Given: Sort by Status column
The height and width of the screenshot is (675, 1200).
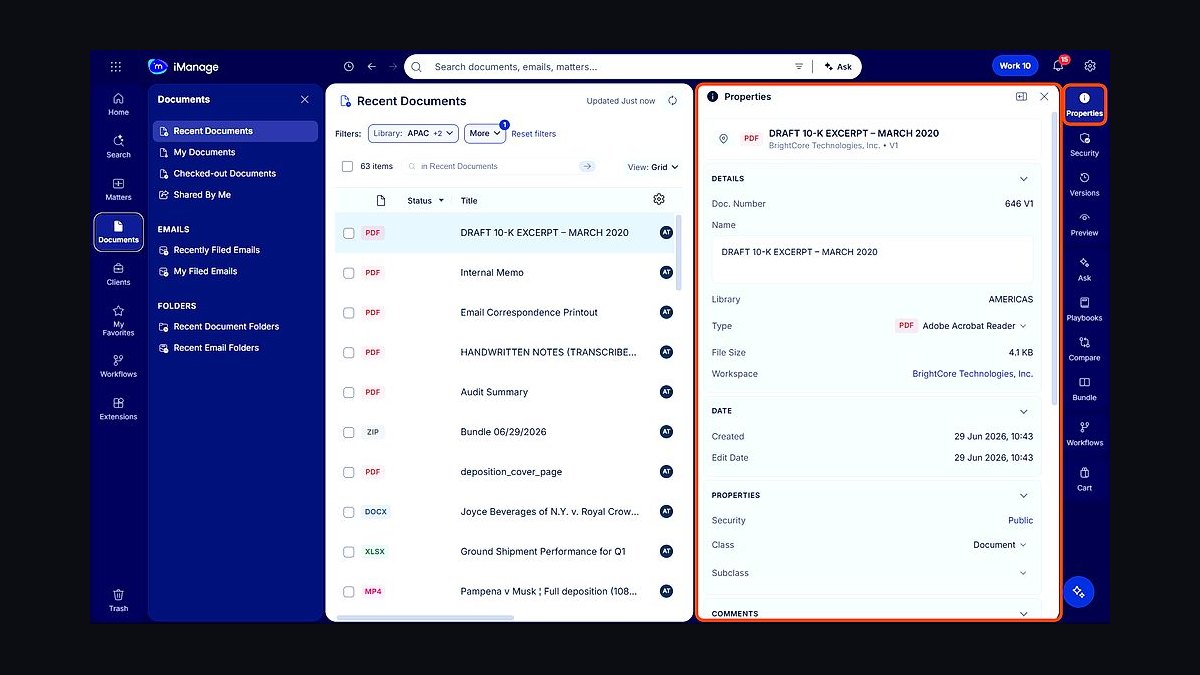Looking at the screenshot, I should (x=426, y=201).
